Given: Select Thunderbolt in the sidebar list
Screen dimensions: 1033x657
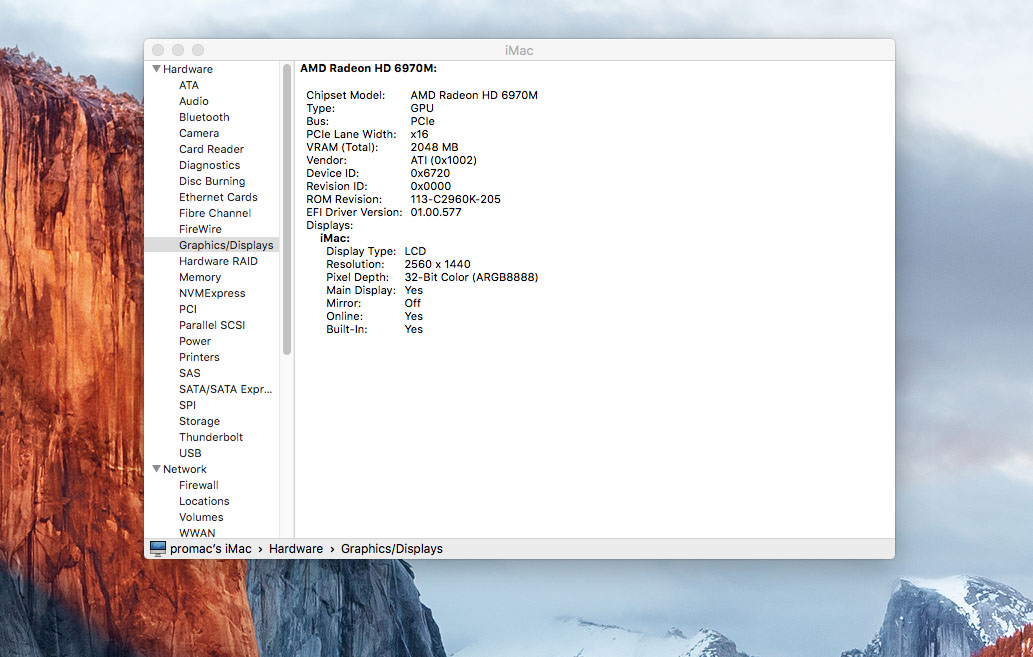Looking at the screenshot, I should [211, 437].
